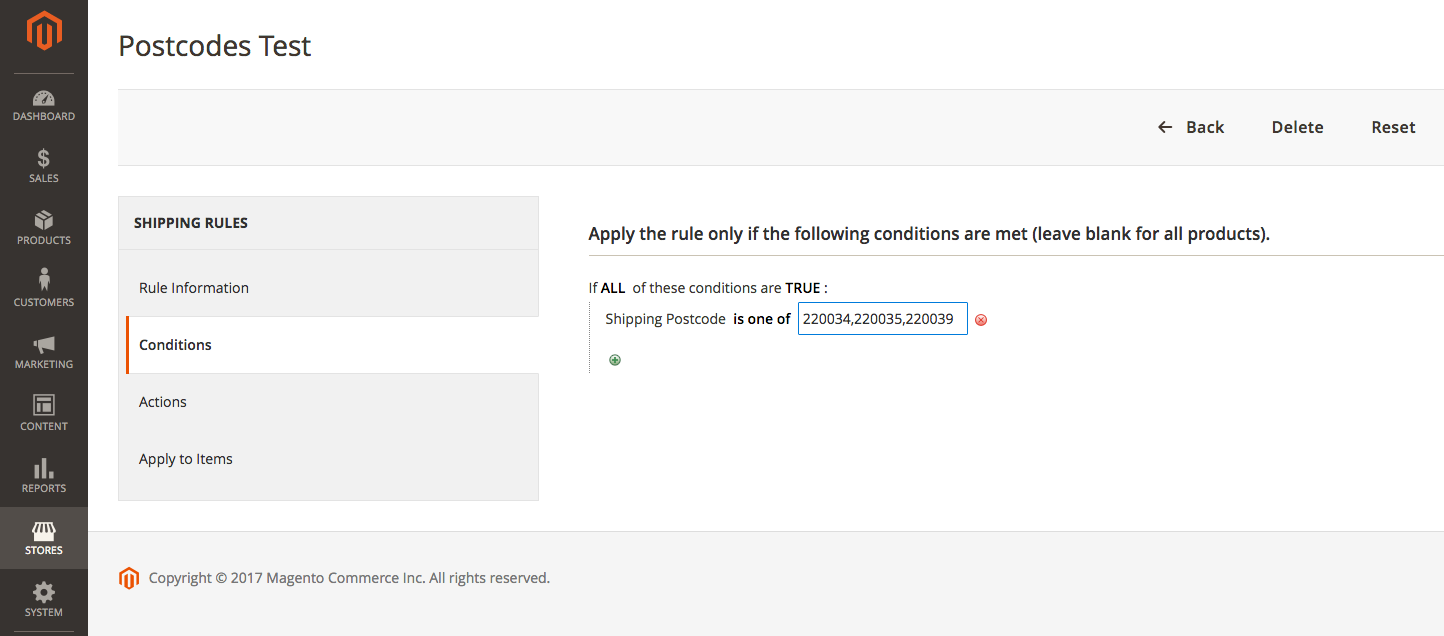The width and height of the screenshot is (1444, 636).
Task: Switch to the Actions tab
Action: 163,402
